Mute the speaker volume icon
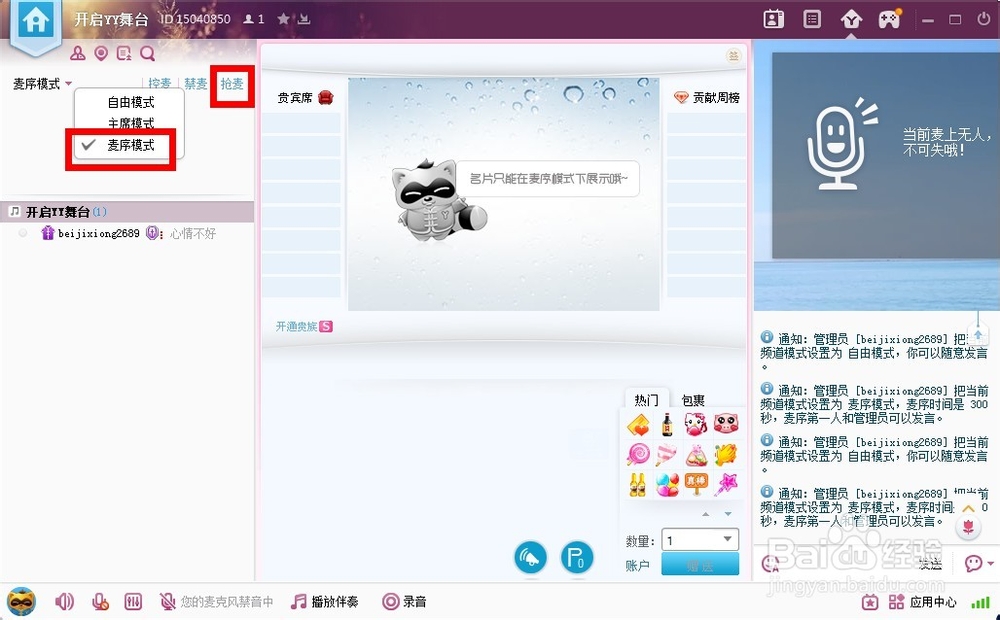 tap(63, 601)
